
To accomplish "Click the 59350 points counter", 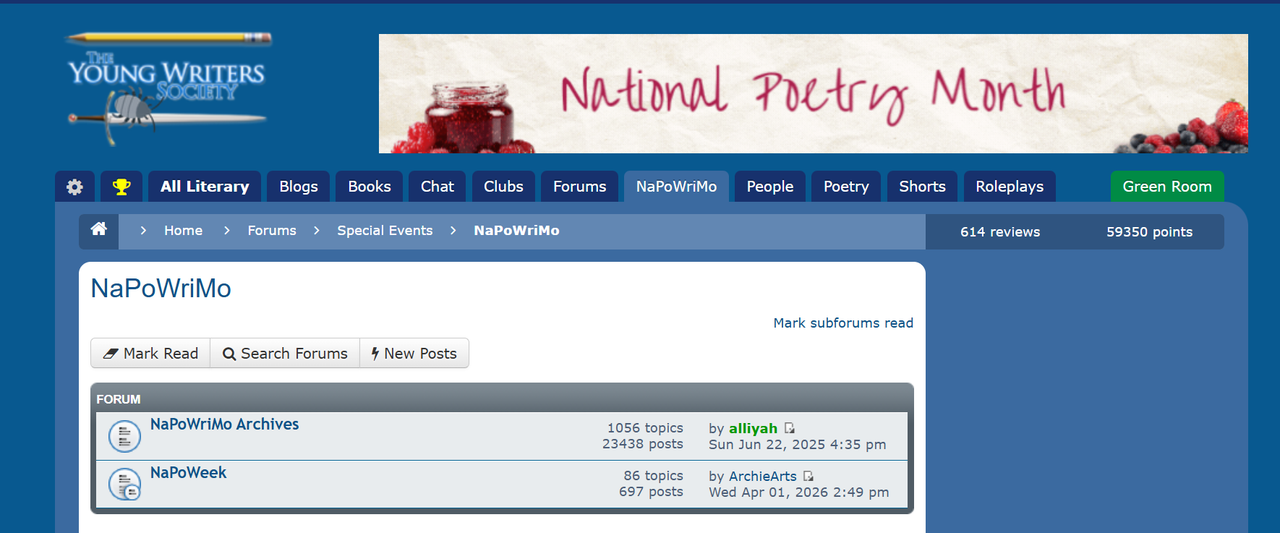I will click(1149, 232).
